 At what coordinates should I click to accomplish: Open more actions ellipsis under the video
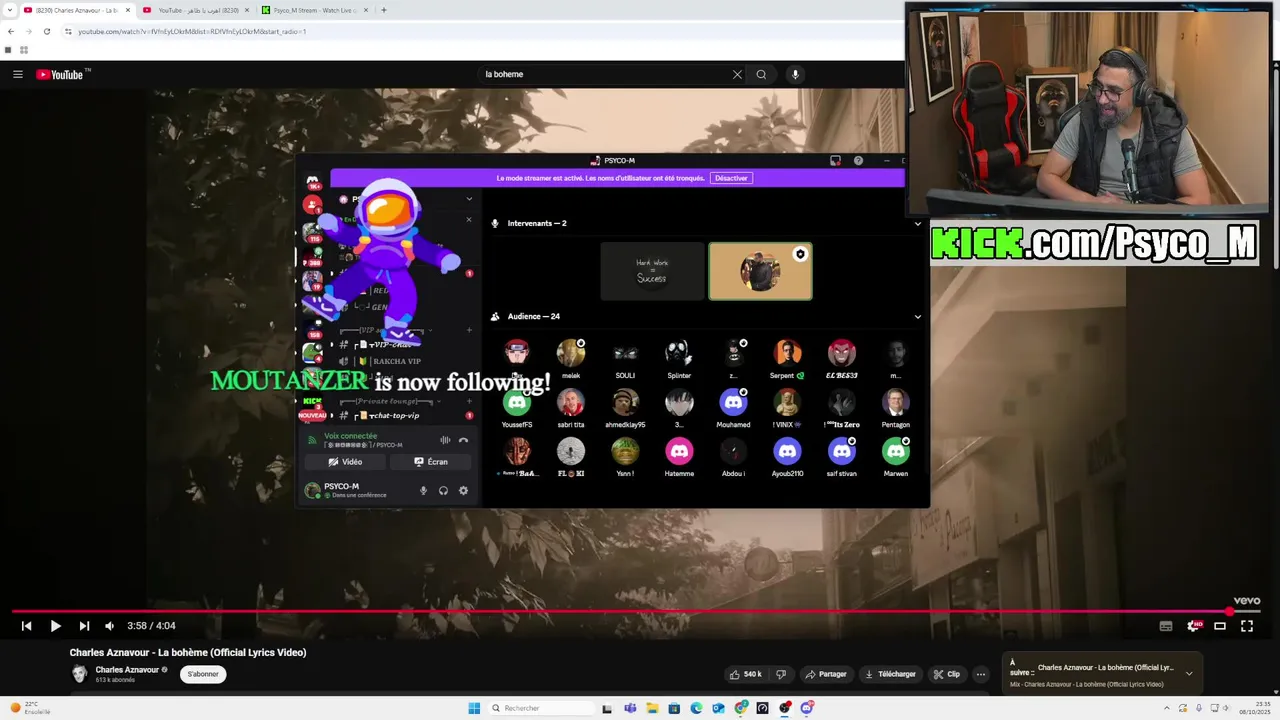[x=981, y=674]
